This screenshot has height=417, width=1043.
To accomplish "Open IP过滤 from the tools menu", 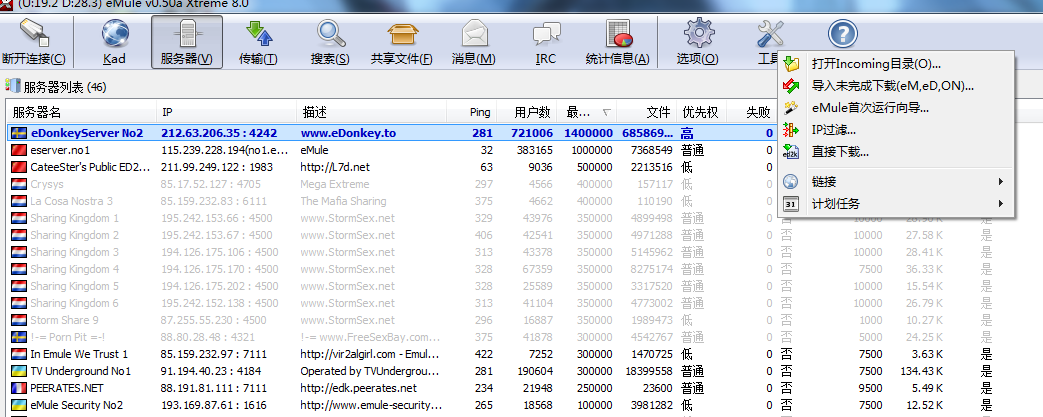I will [x=895, y=130].
